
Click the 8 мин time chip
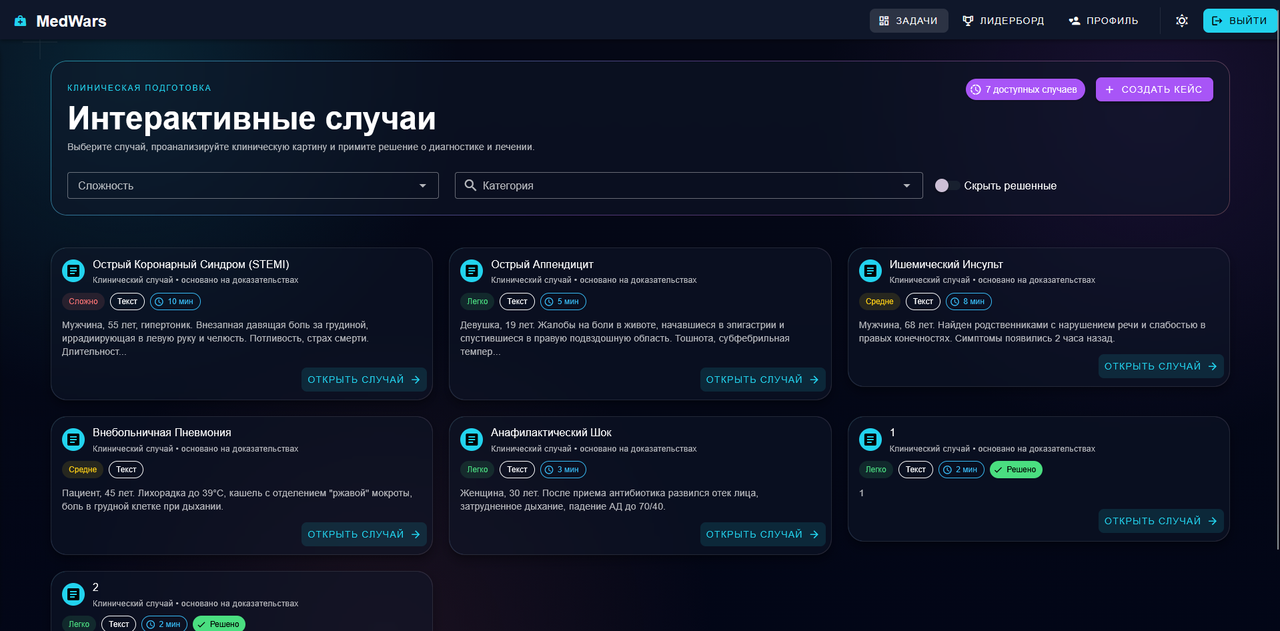[x=969, y=301]
